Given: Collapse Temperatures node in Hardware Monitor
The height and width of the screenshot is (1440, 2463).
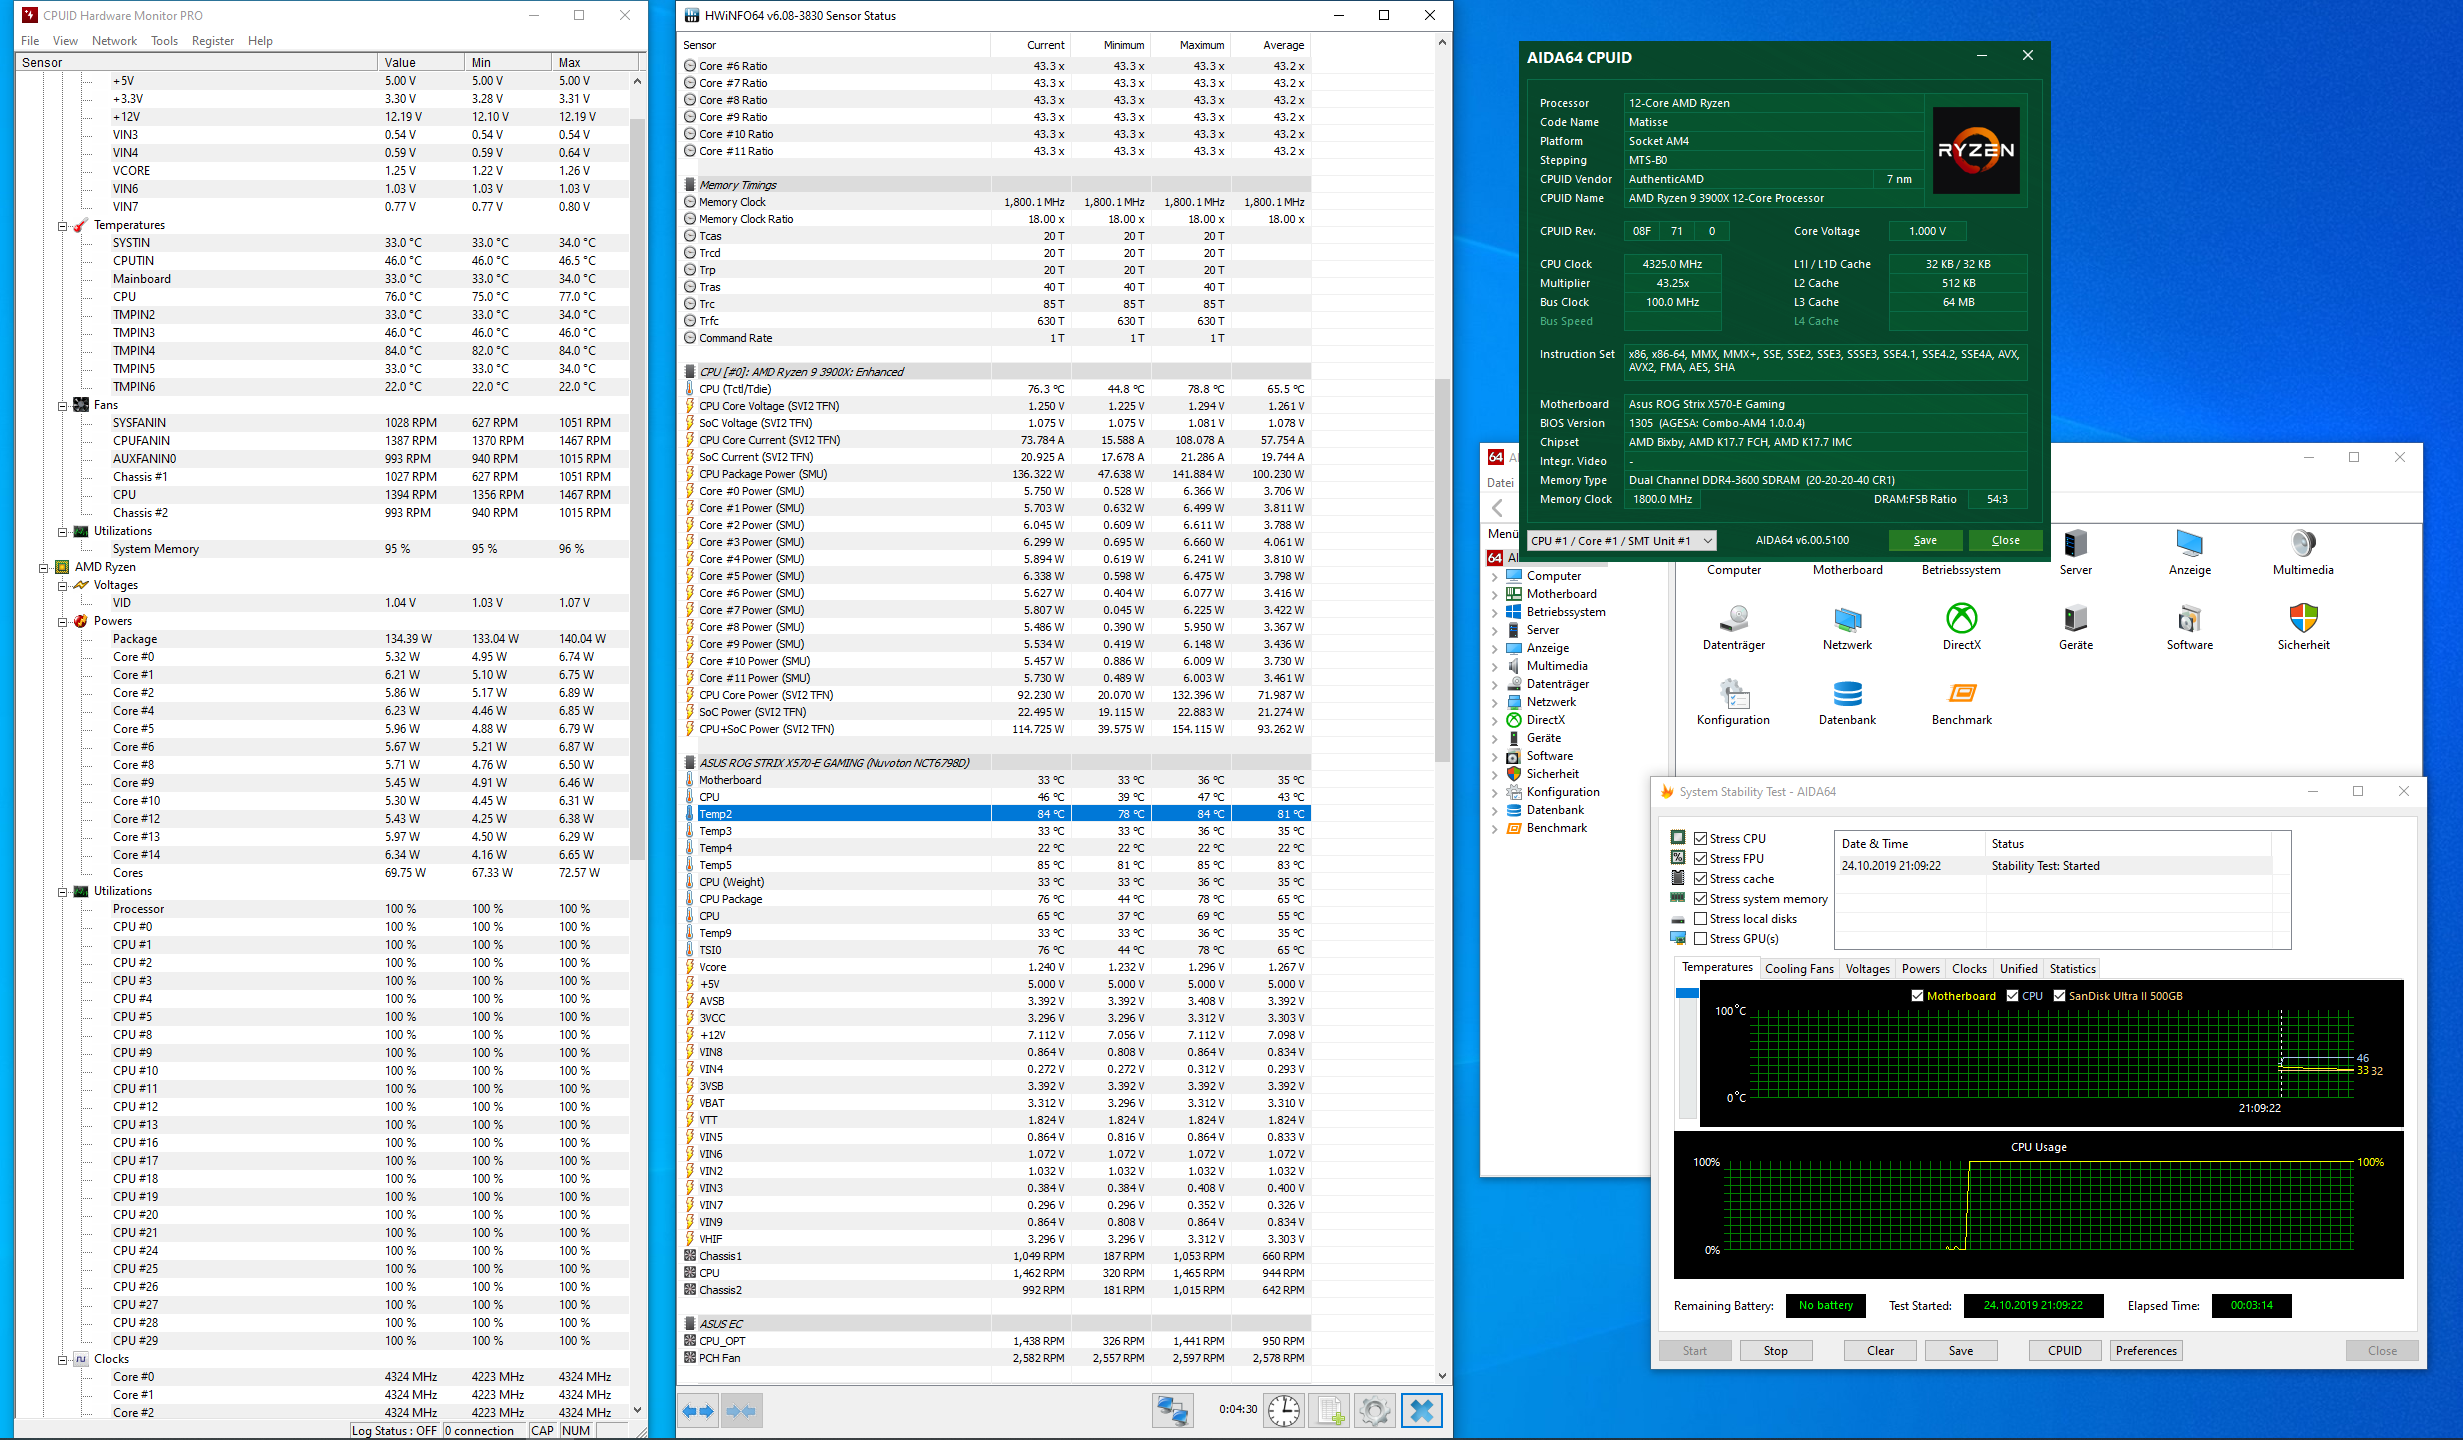Looking at the screenshot, I should [62, 226].
